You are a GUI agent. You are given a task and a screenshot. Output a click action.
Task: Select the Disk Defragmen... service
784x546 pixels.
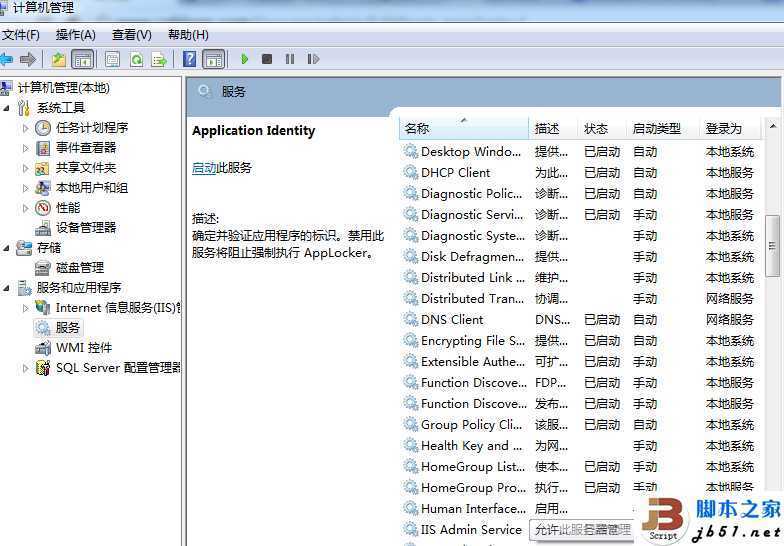(579, 256)
